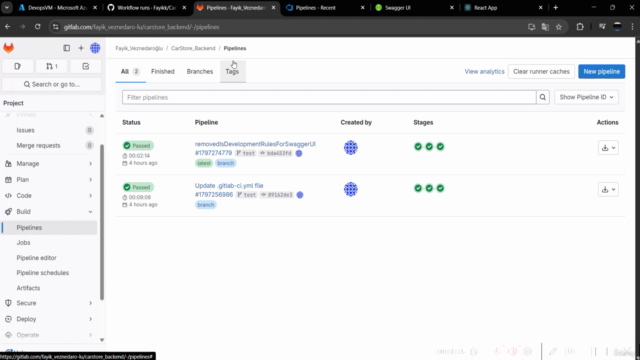
Task: Switch to the All pipelines tab
Action: coord(130,71)
